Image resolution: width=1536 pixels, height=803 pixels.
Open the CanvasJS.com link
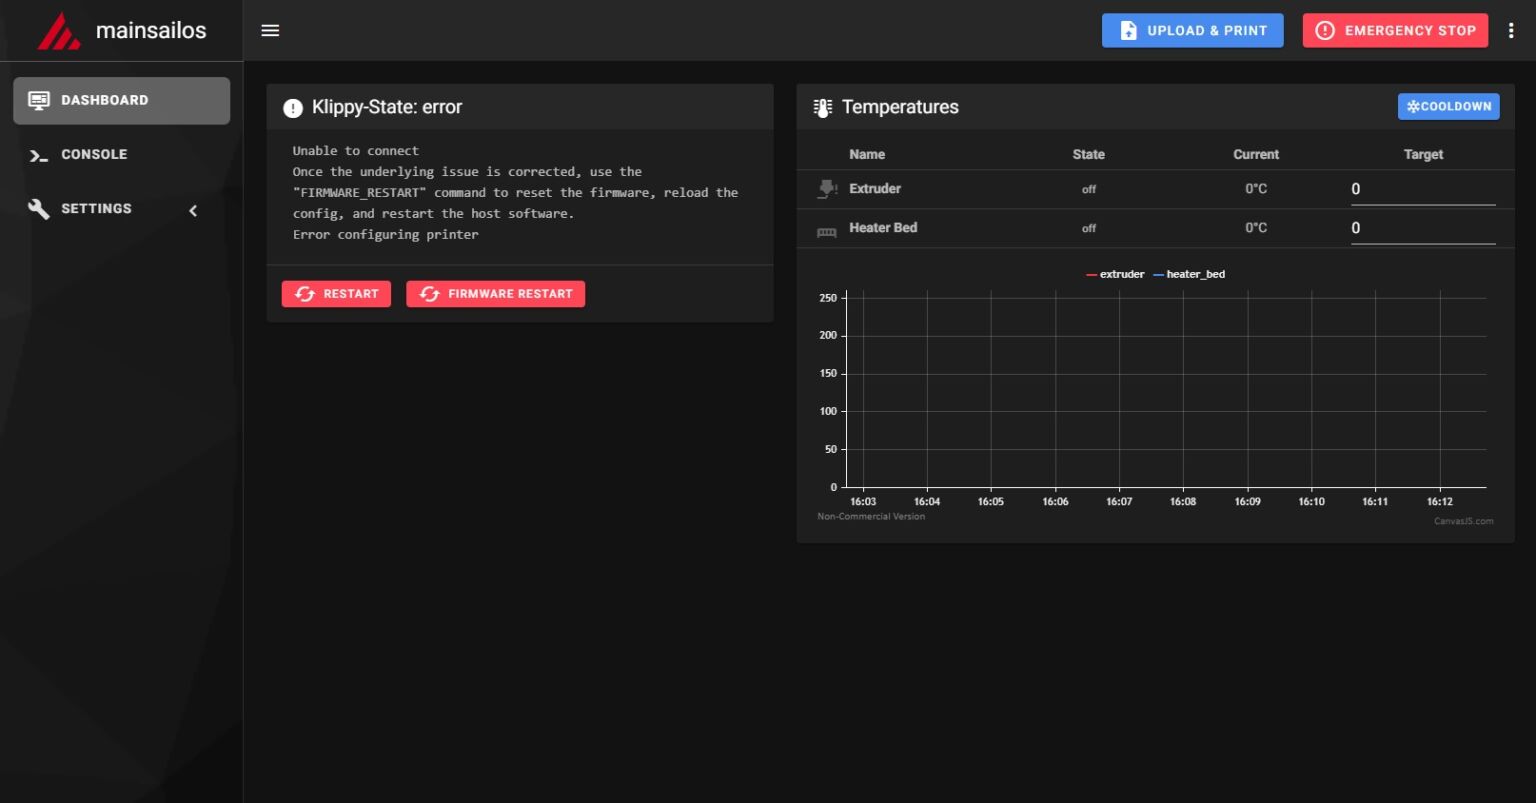(x=1463, y=520)
